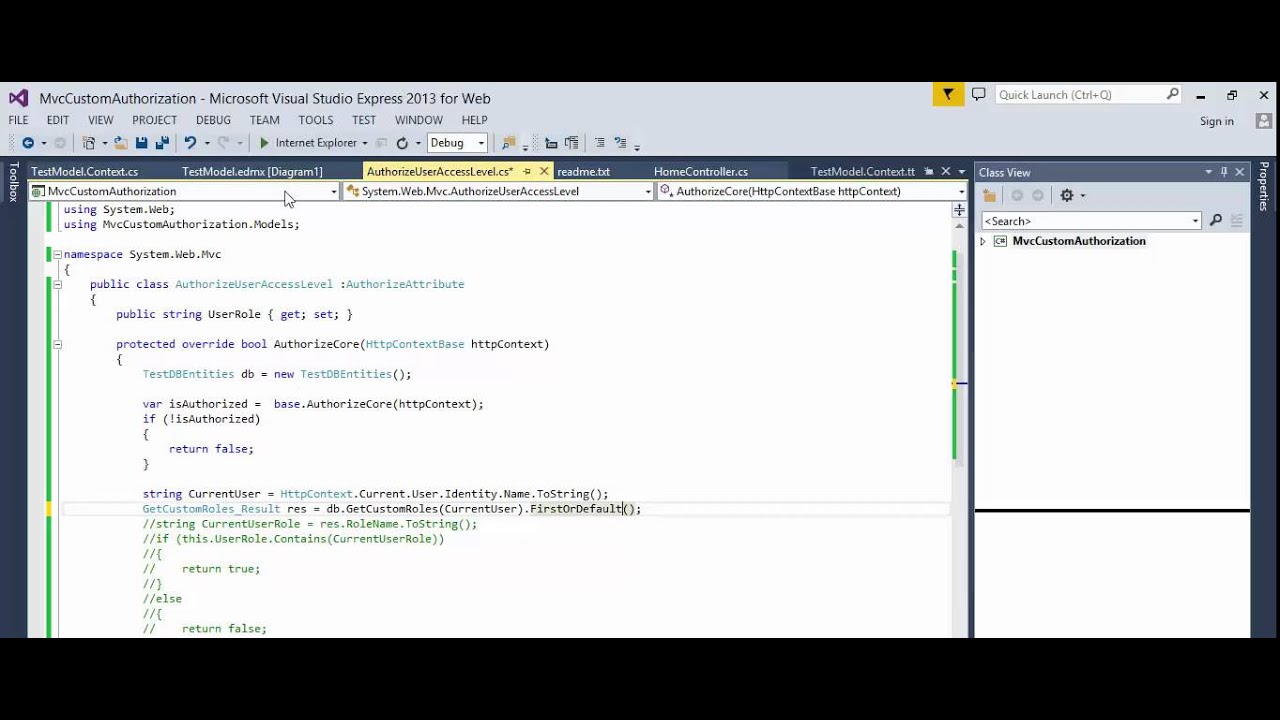Viewport: 1280px width, 720px height.
Task: Click the Quick Launch magnifier icon
Action: tap(1173, 94)
